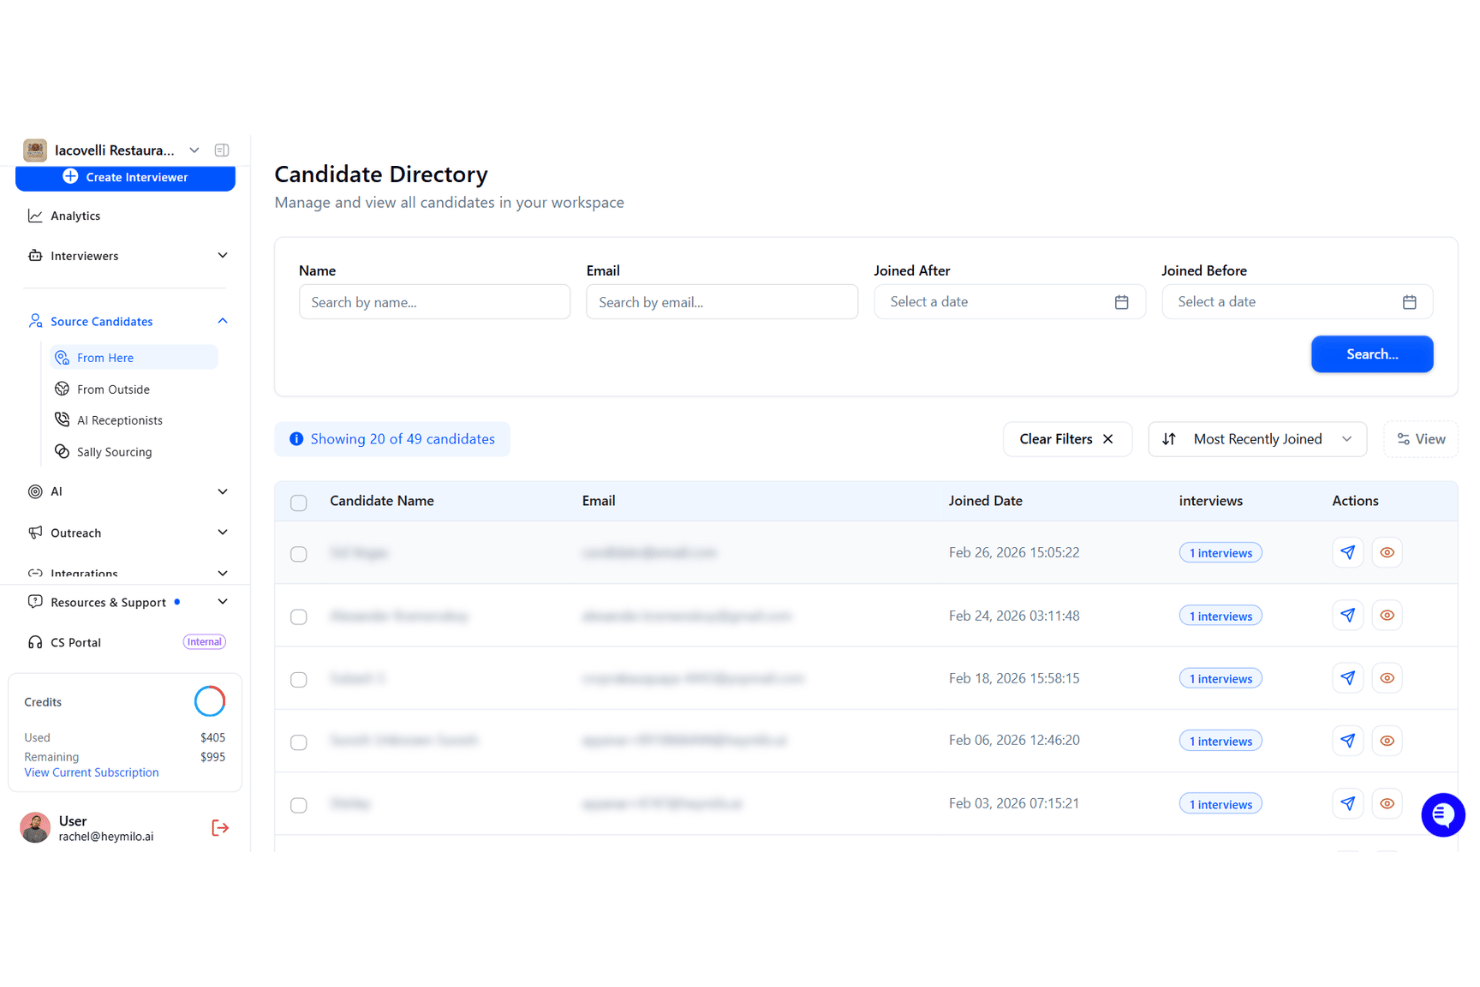Check the select-all candidates checkbox

click(299, 503)
